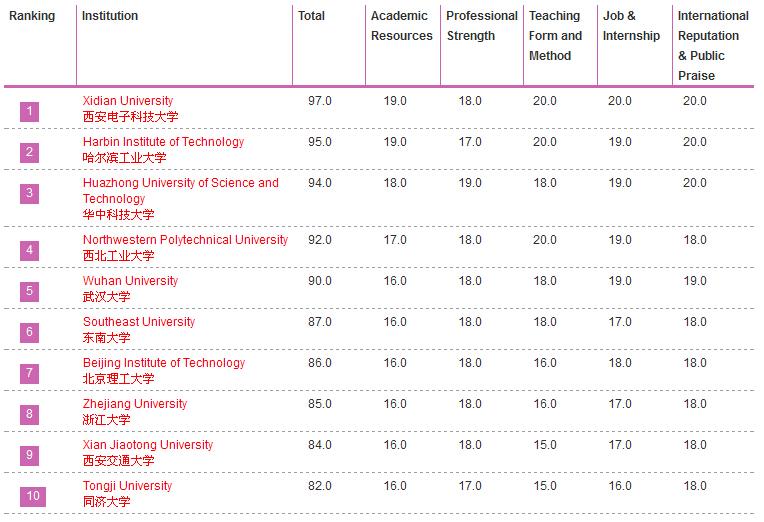The height and width of the screenshot is (522, 764).
Task: Click Chinese name 北京理工大学
Action: click(118, 378)
